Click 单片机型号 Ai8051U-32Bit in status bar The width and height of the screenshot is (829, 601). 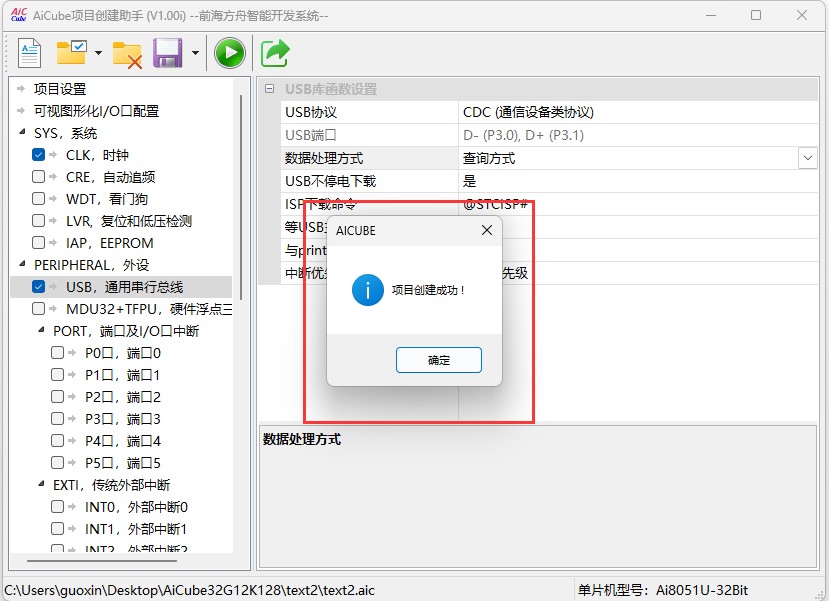(662, 590)
